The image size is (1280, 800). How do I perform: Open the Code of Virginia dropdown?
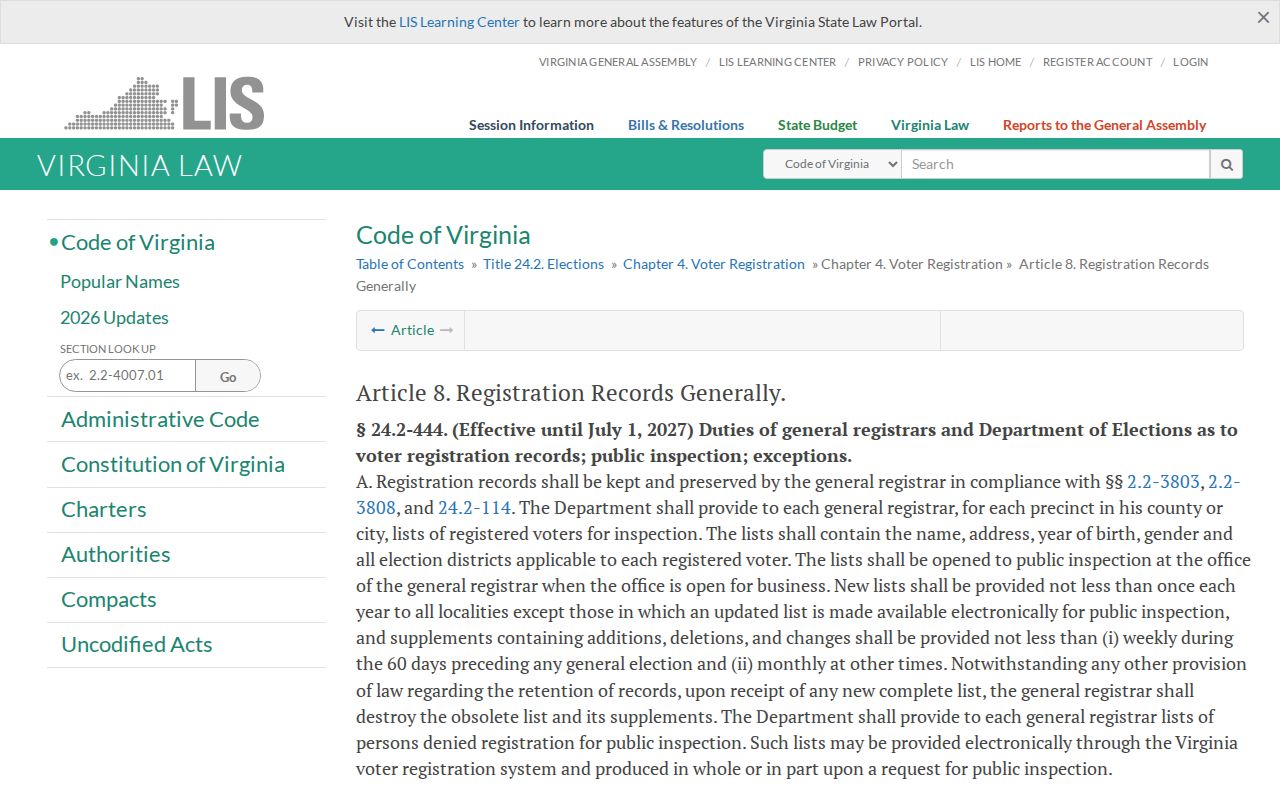(832, 164)
